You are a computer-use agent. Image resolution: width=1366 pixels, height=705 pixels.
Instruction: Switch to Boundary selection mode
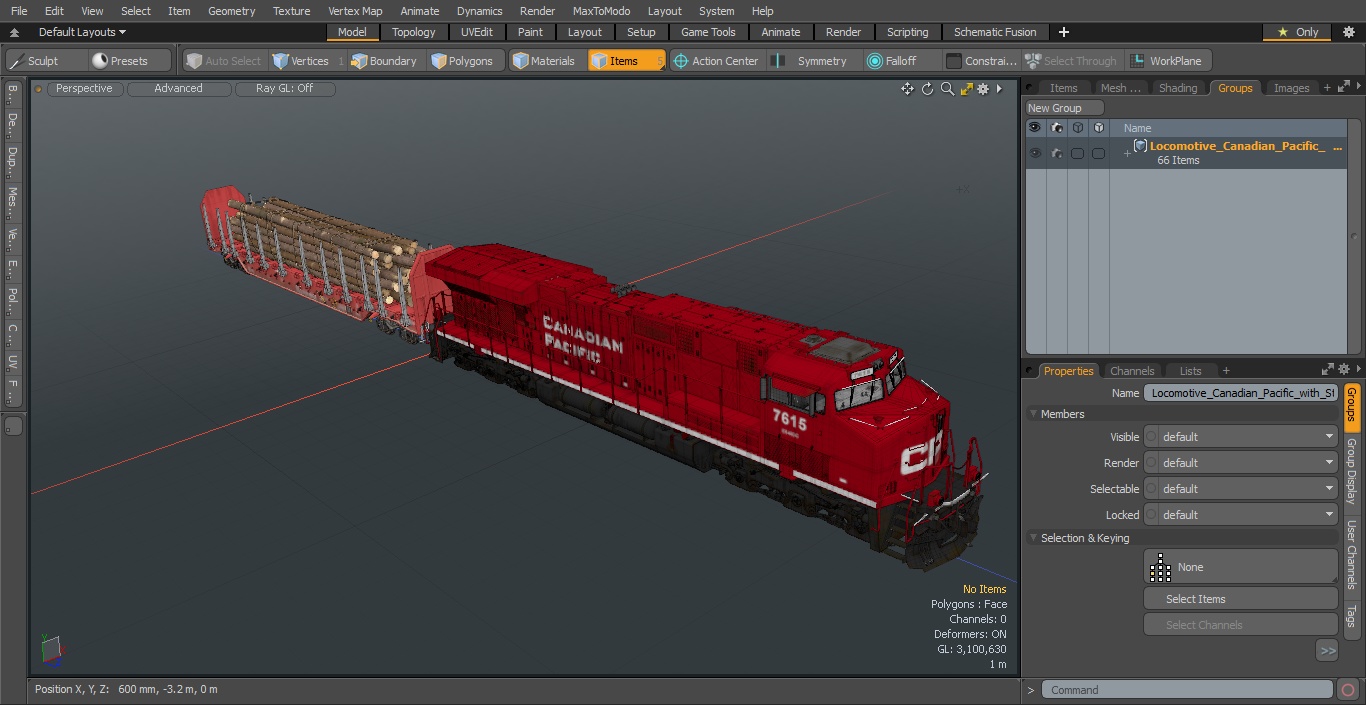pos(385,61)
